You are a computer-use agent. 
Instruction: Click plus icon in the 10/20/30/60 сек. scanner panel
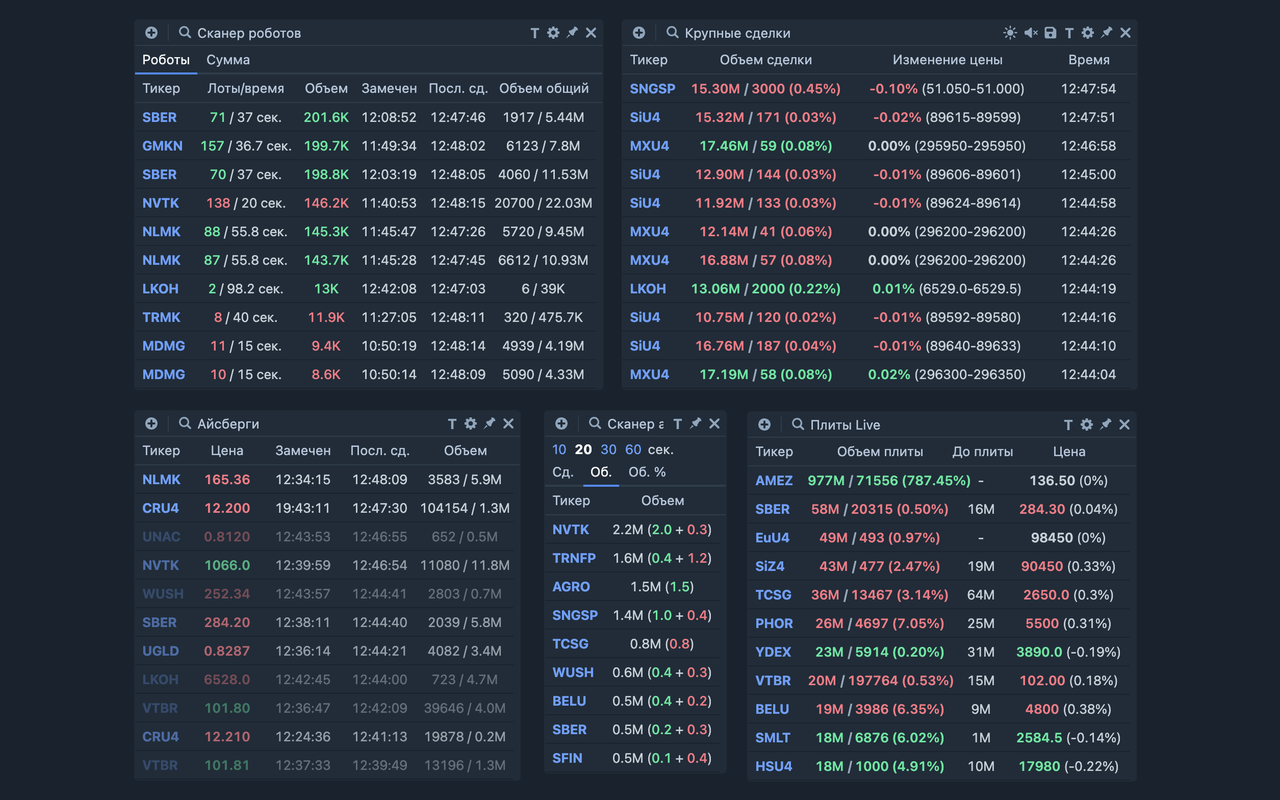point(561,424)
